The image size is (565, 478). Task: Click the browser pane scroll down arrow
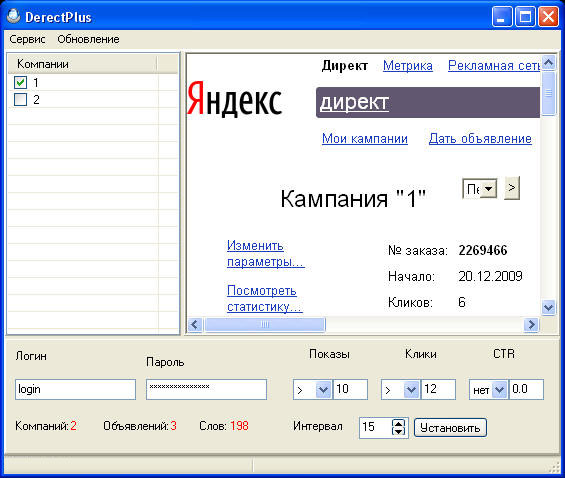click(x=548, y=307)
